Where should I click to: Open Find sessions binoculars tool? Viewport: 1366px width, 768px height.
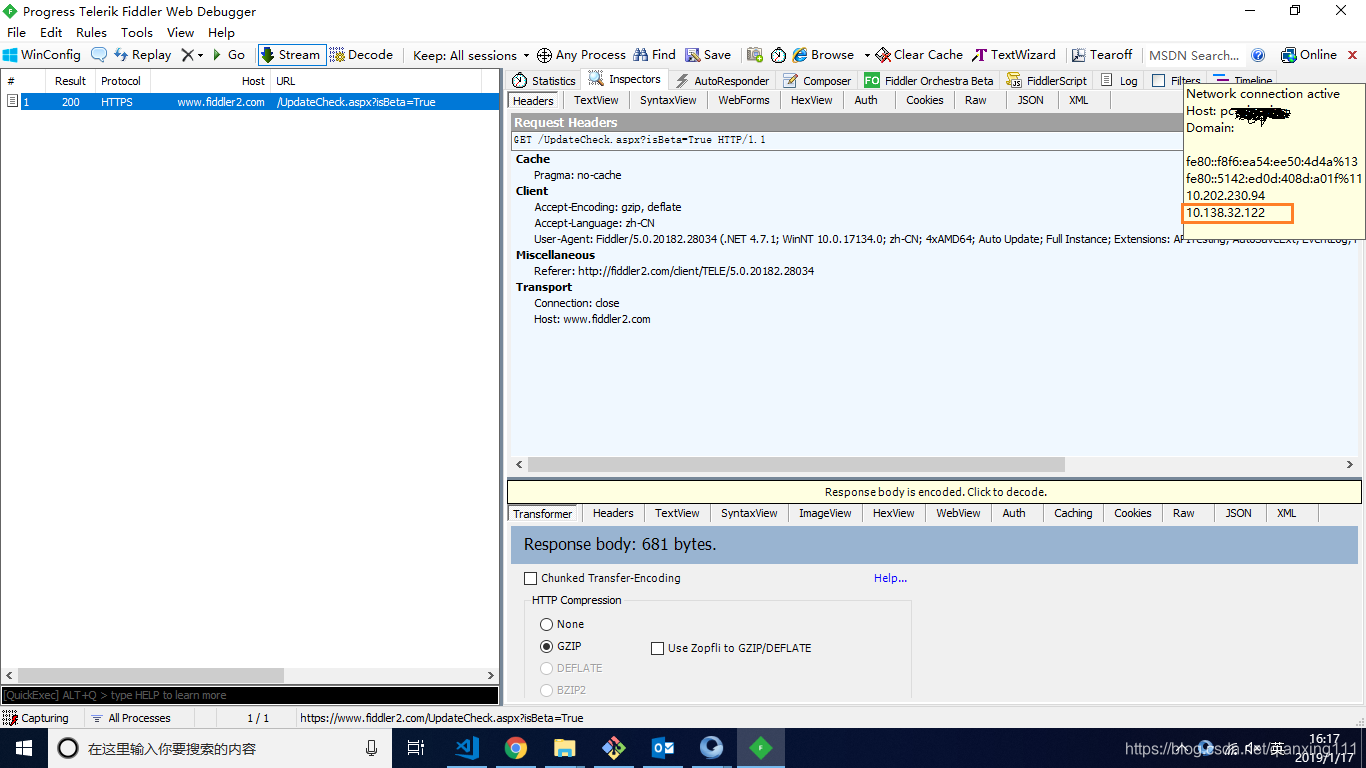point(654,55)
